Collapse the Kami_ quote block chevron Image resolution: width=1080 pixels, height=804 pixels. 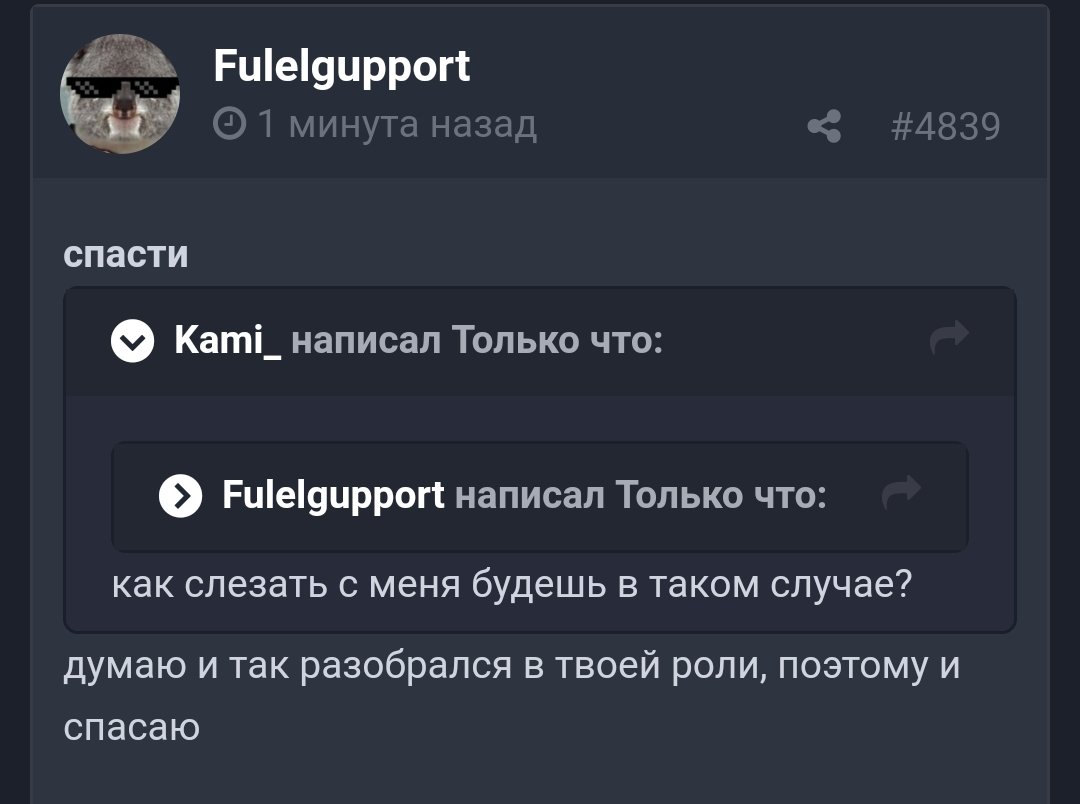[133, 343]
